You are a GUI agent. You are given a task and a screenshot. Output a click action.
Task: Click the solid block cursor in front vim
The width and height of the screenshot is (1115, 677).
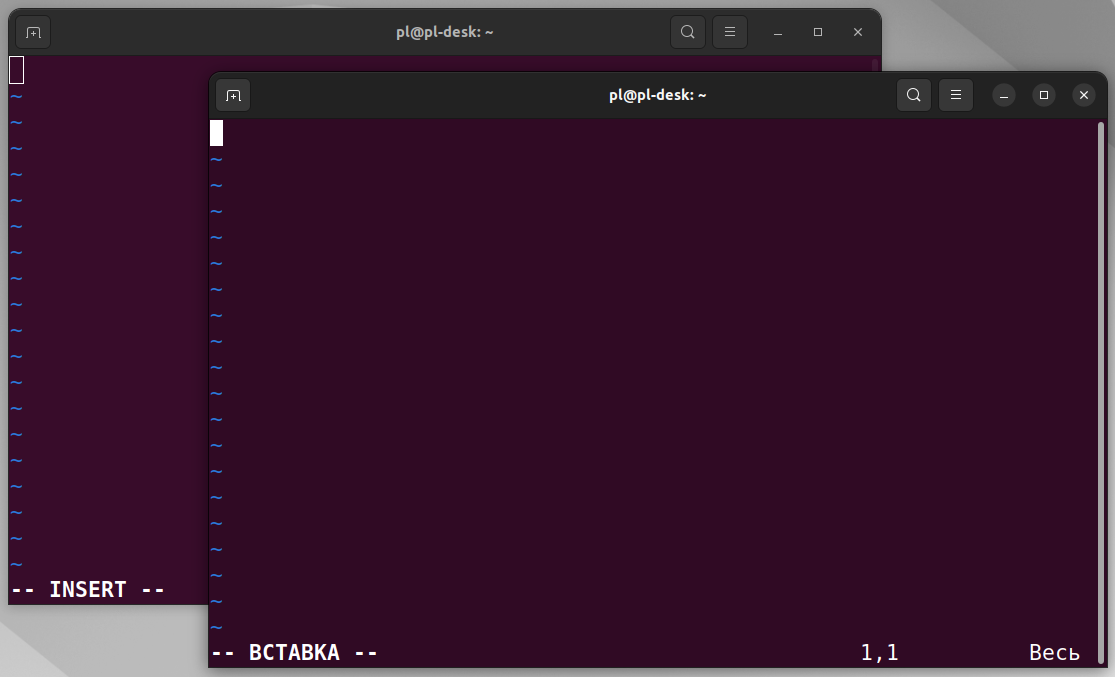tap(216, 133)
